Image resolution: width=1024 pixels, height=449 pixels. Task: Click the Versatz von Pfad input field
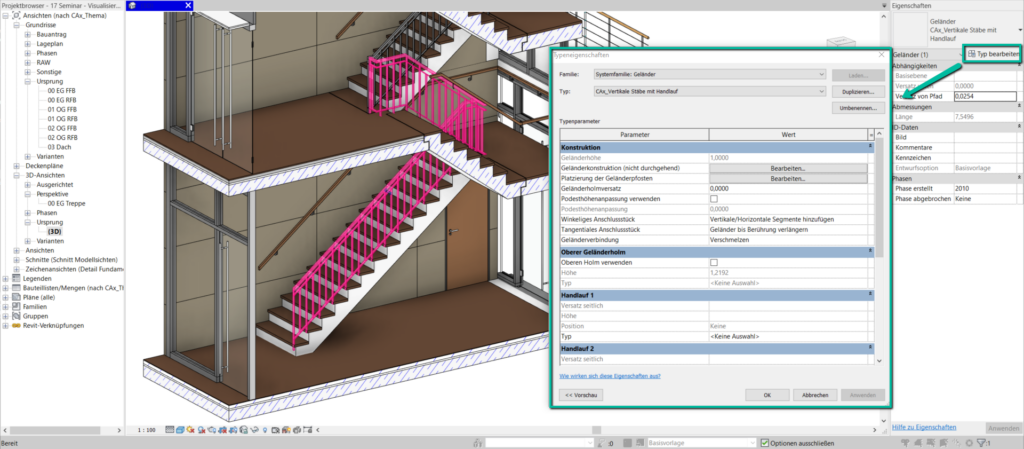point(984,97)
